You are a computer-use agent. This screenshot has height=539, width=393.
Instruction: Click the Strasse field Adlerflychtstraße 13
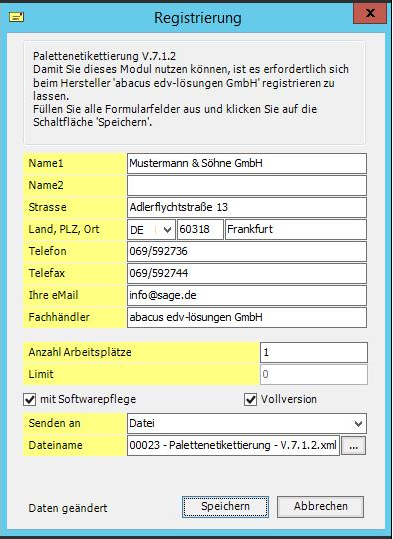tap(247, 207)
